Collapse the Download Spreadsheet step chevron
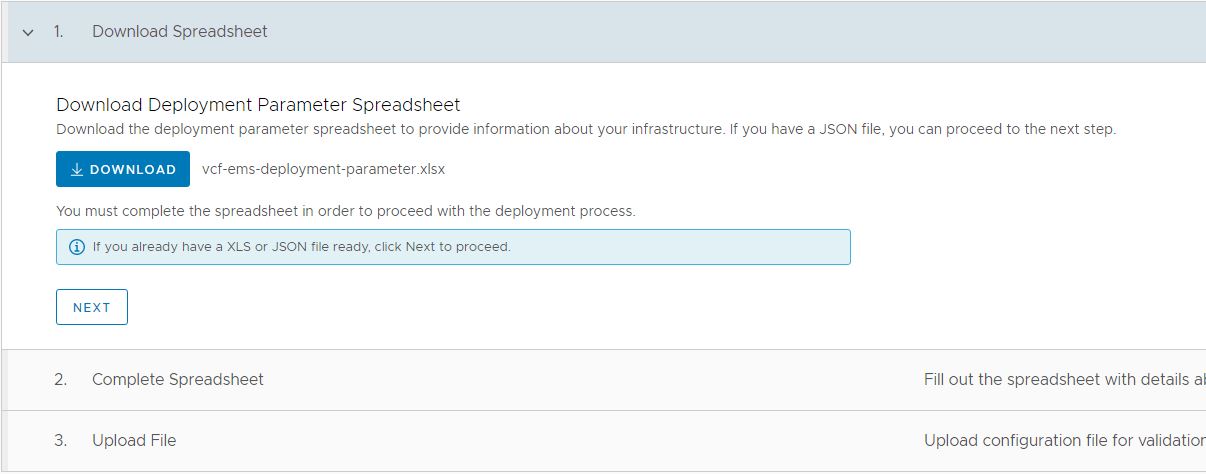Screen dimensions: 1206x474 [28, 32]
